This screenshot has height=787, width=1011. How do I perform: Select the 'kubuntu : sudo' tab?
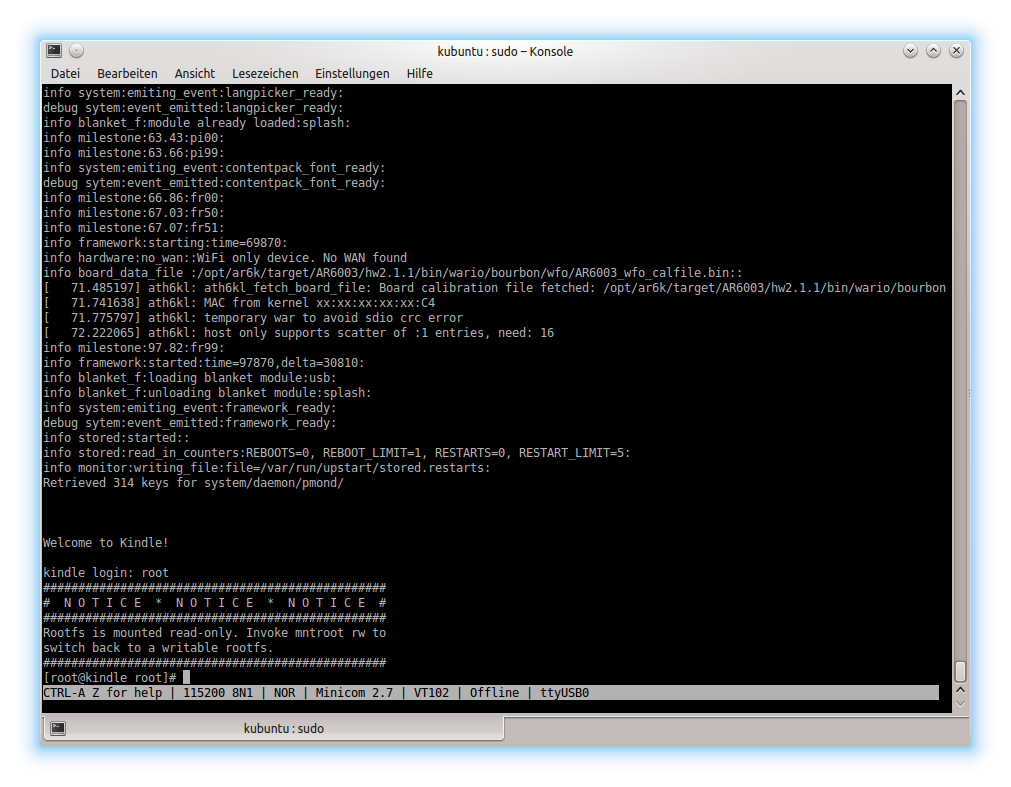click(x=273, y=728)
